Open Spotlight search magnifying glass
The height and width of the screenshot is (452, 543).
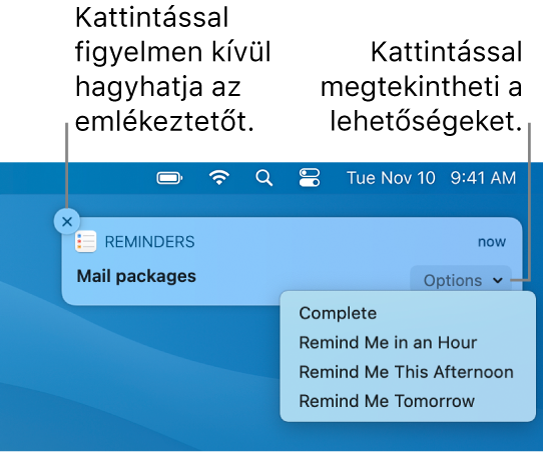coord(264,178)
